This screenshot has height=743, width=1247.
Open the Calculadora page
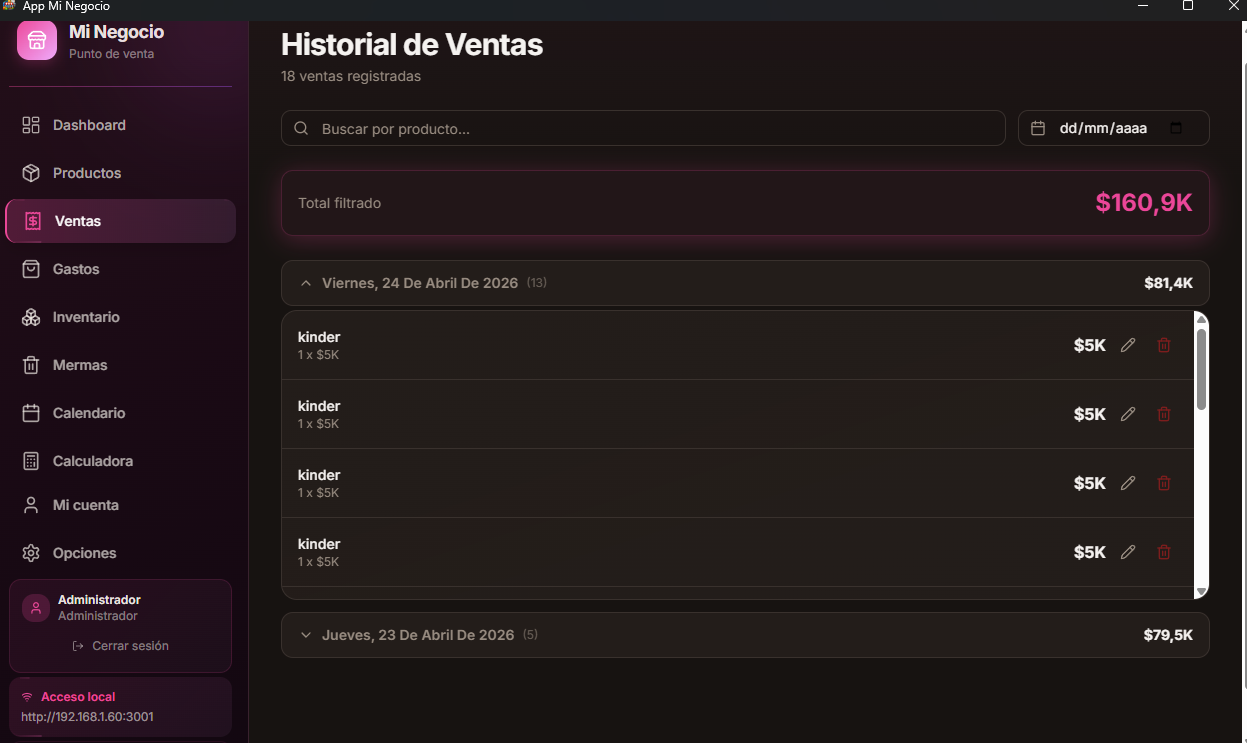click(x=93, y=461)
